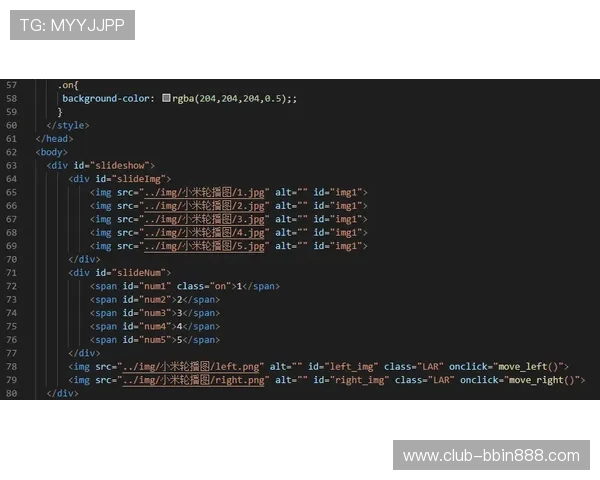Place cursor on the "slideshow" id value
600x480 pixels.
121,165
